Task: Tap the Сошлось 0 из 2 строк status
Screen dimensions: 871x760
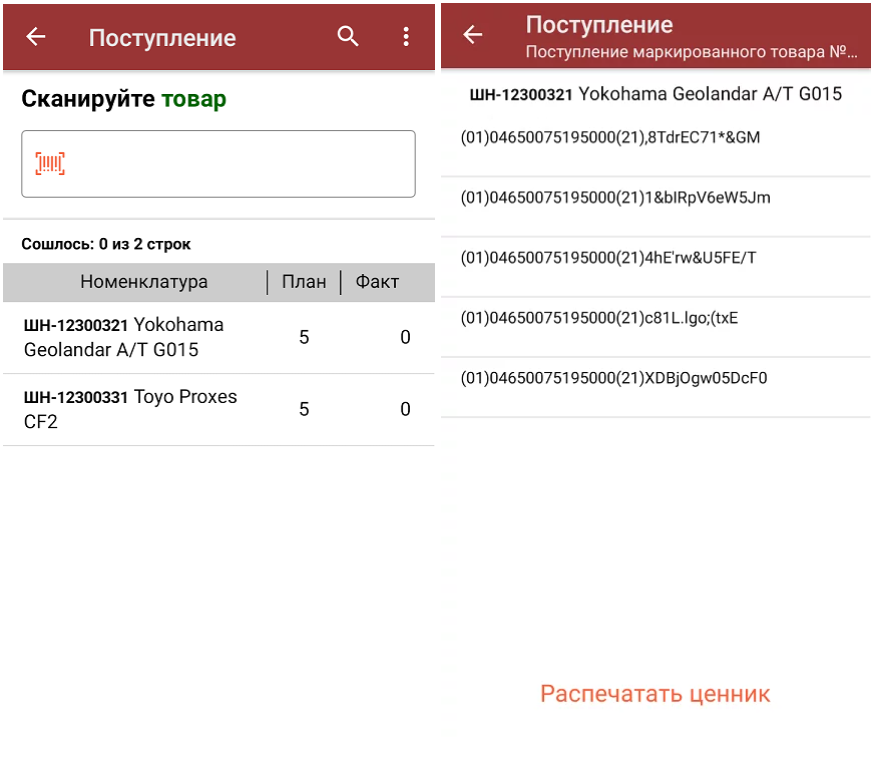Action: tap(106, 244)
